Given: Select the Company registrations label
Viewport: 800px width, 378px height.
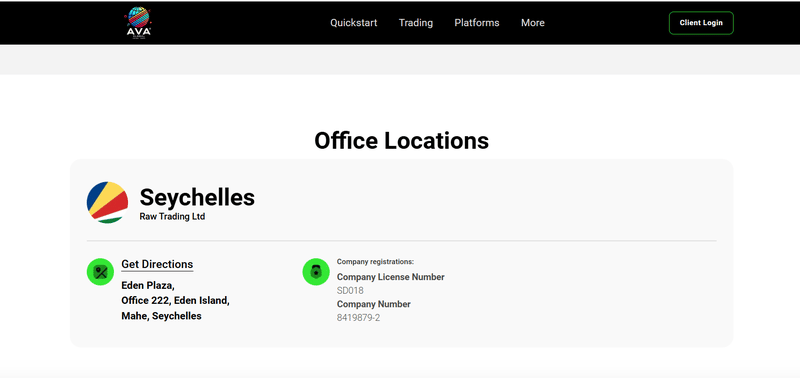Looking at the screenshot, I should click(375, 262).
